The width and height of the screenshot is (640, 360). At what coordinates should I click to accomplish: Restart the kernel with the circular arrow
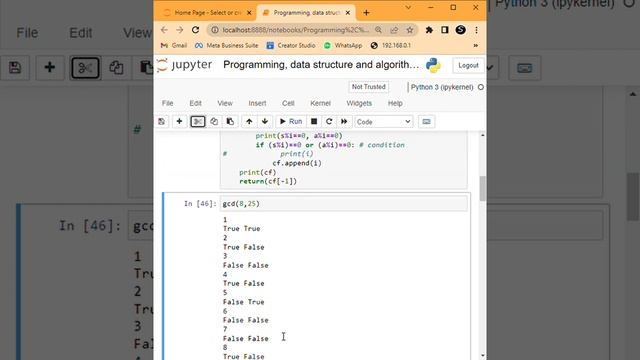tap(329, 122)
